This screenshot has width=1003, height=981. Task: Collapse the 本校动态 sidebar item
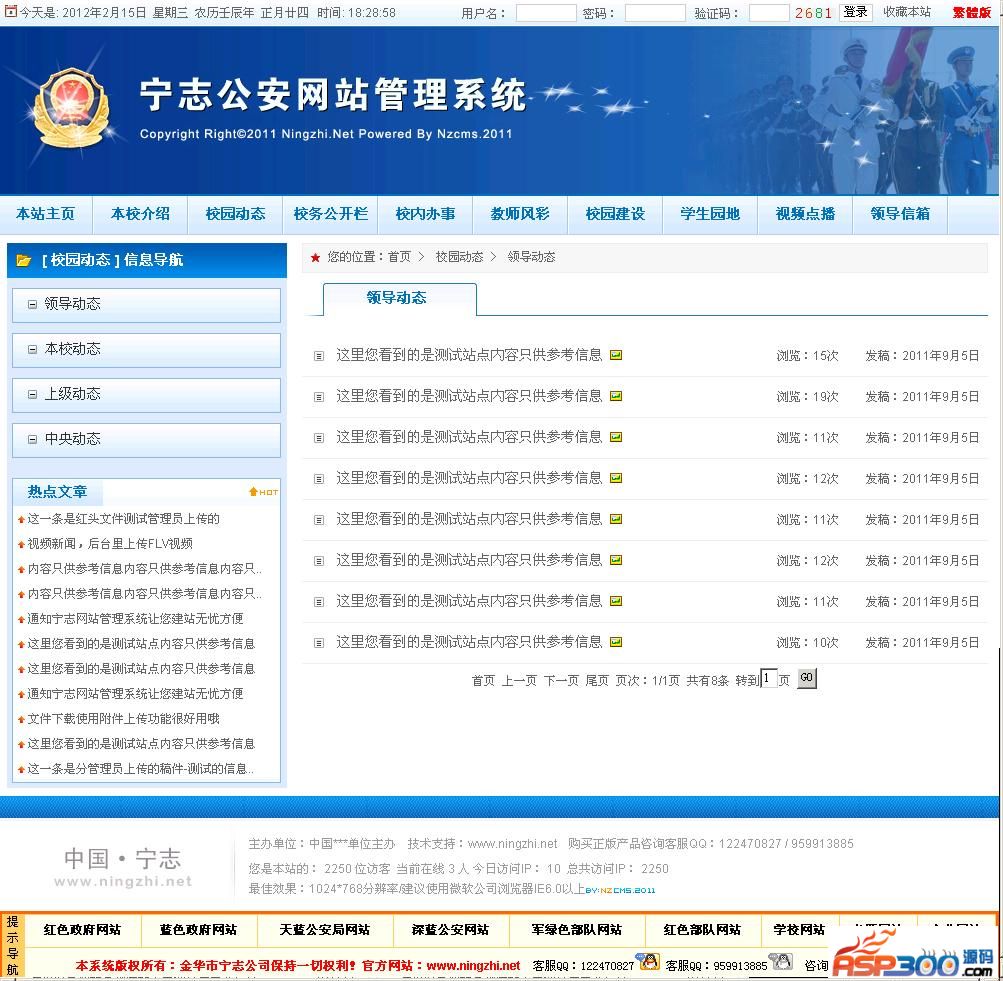[33, 350]
